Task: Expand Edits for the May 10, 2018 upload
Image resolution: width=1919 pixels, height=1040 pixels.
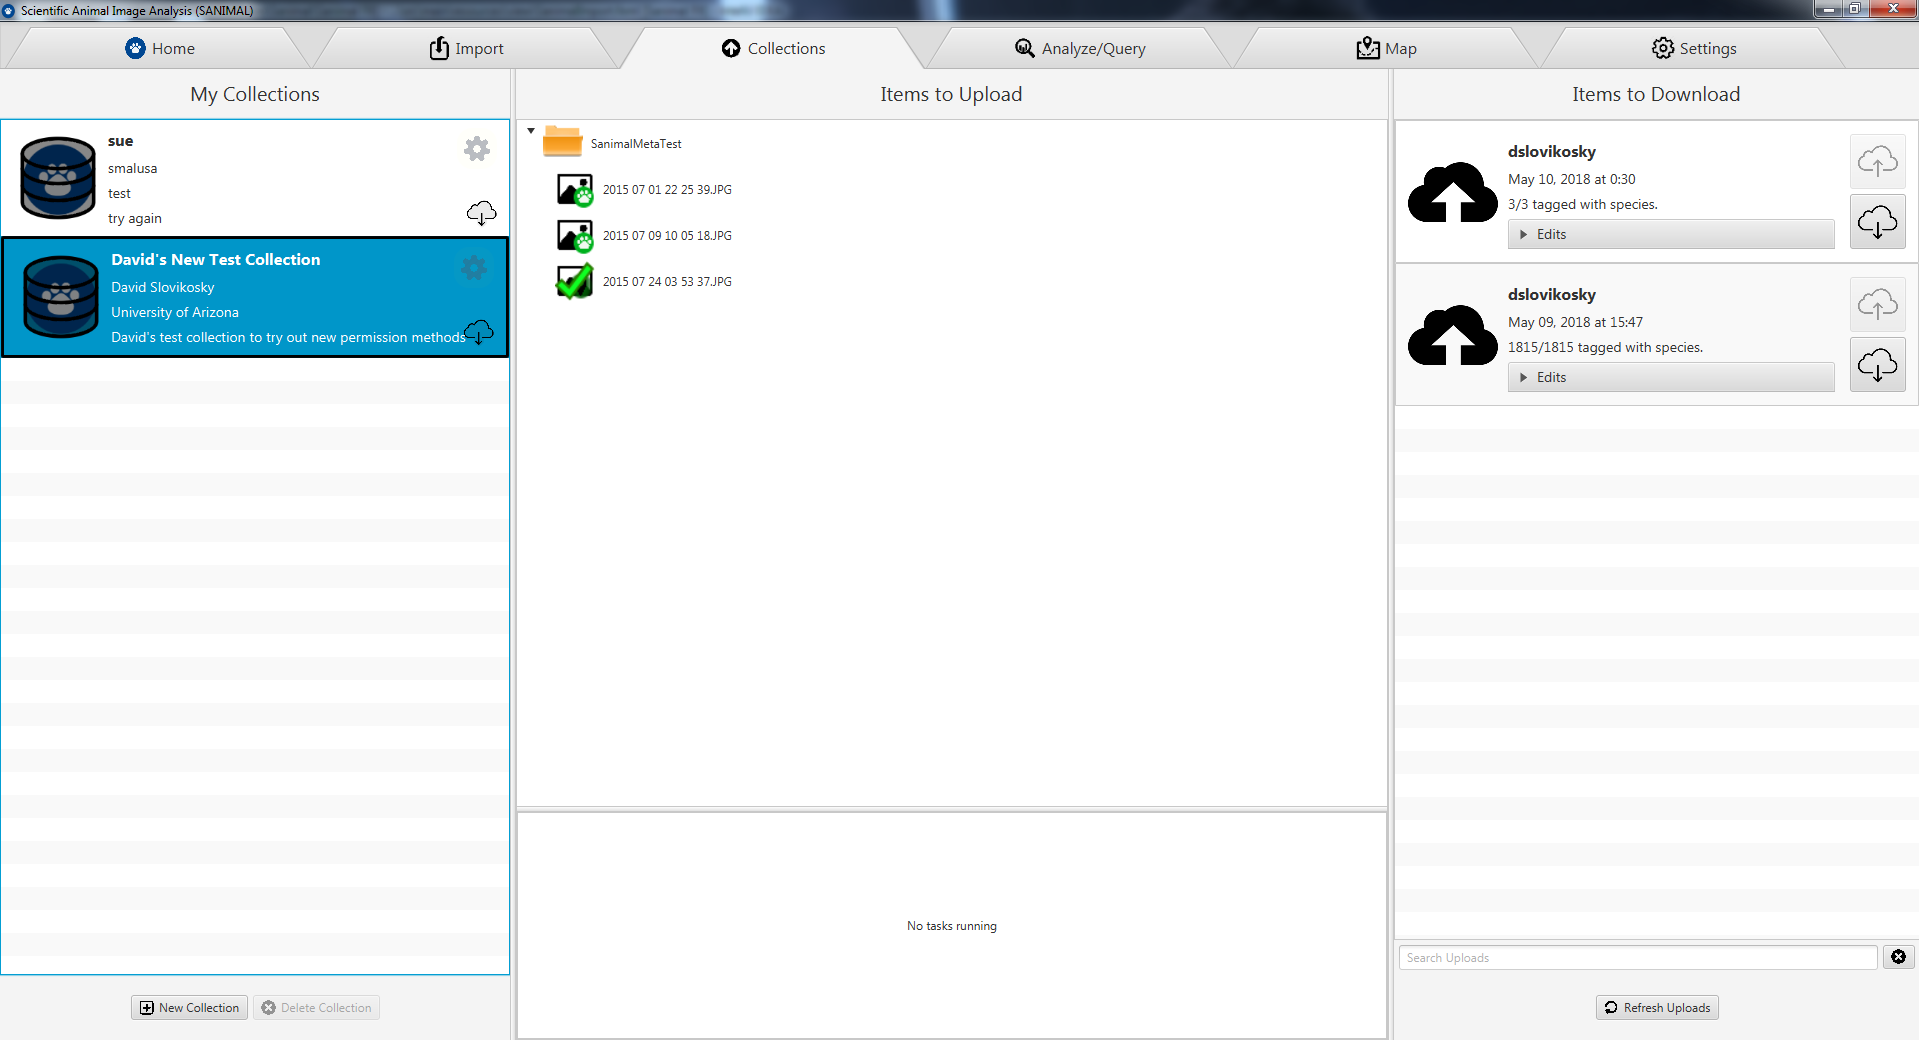Action: (1670, 234)
